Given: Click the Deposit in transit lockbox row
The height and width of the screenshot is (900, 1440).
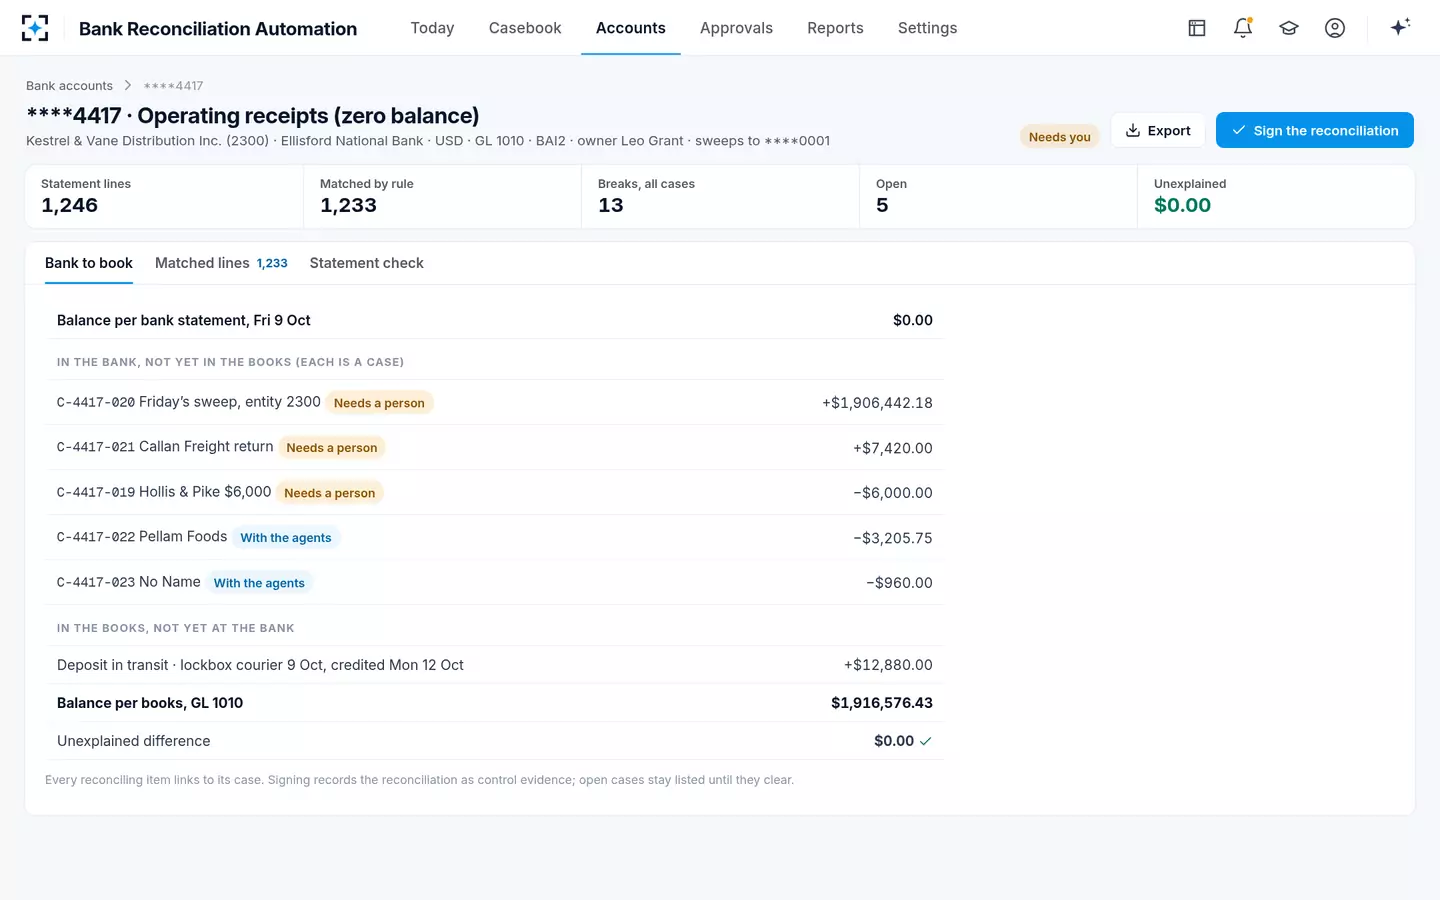Looking at the screenshot, I should click(495, 665).
